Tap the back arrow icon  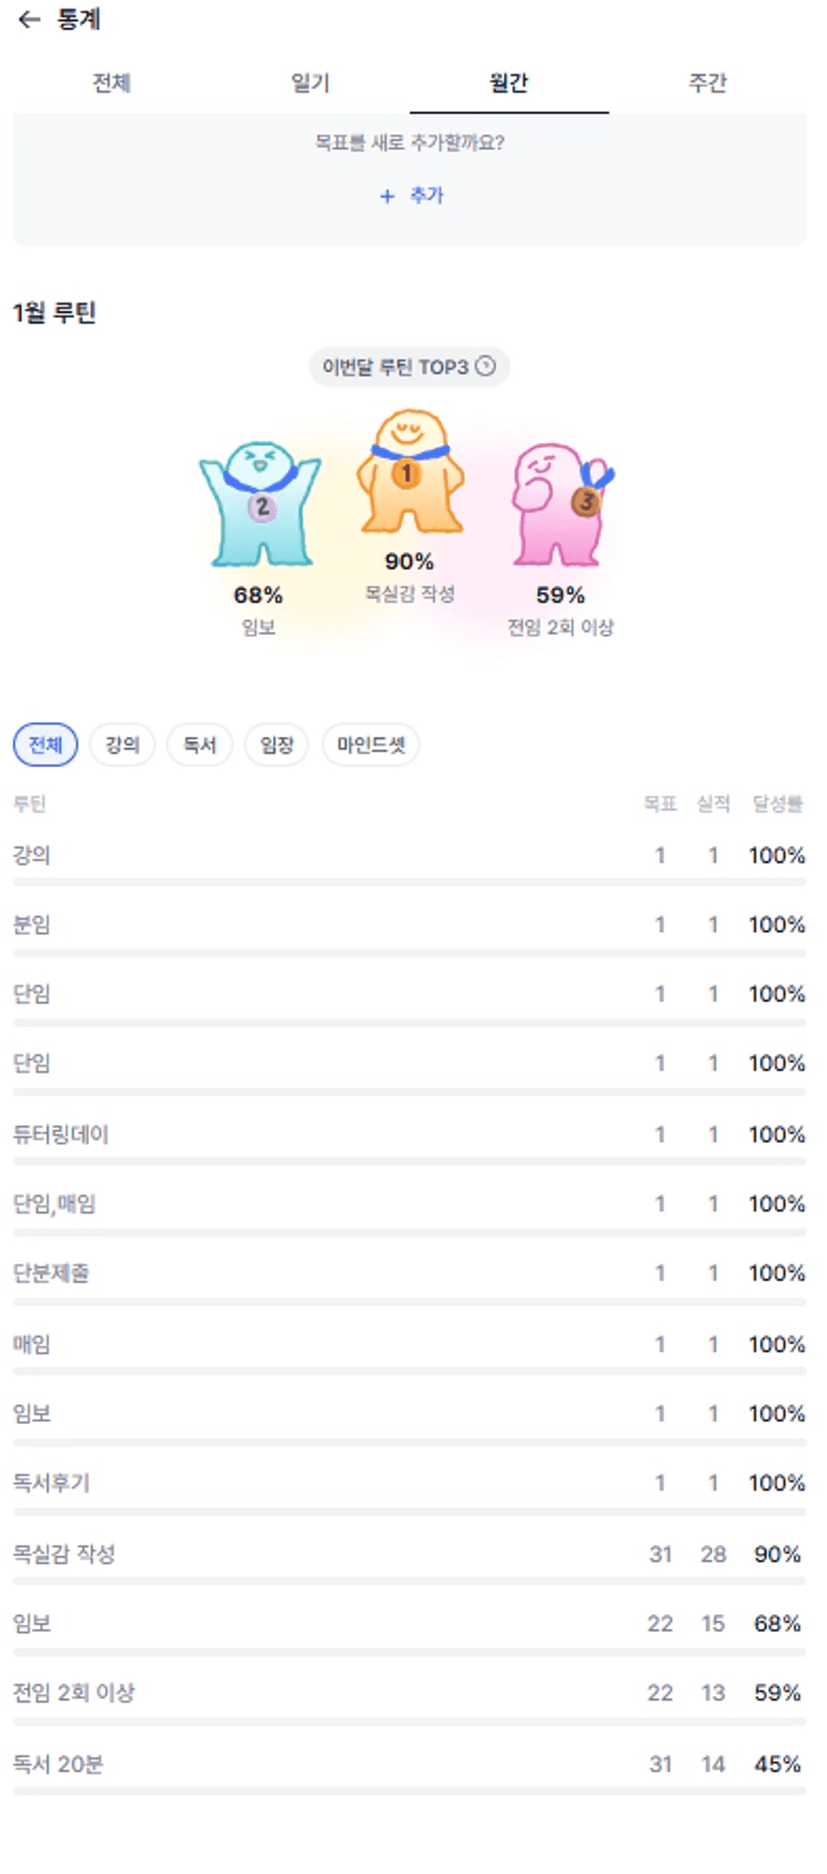29,19
